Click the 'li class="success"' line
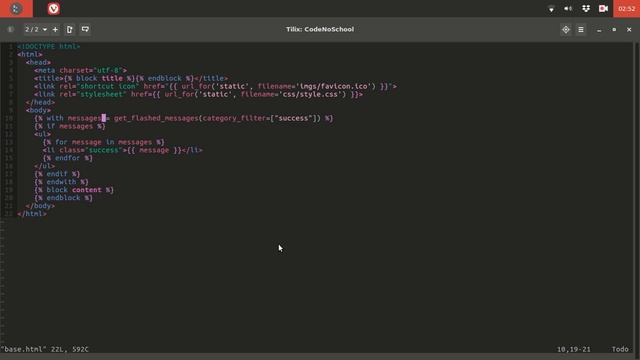This screenshot has width=640, height=360. click(x=122, y=150)
